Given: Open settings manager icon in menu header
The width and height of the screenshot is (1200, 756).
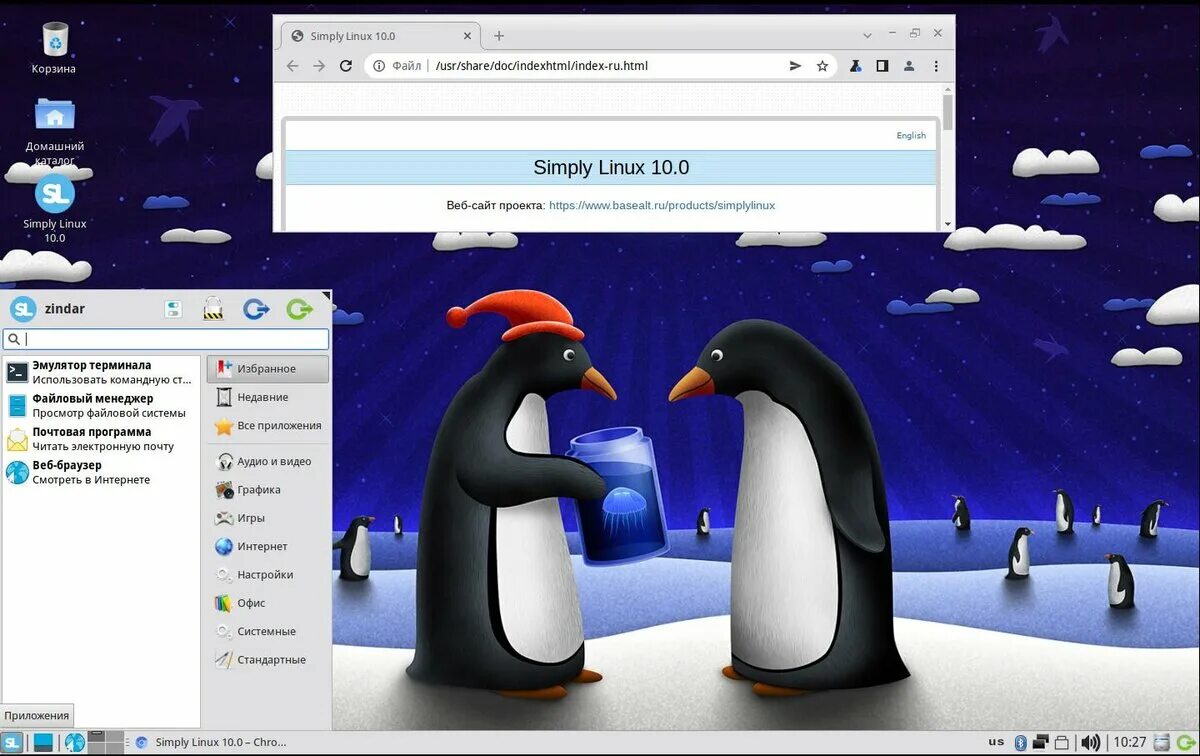Looking at the screenshot, I should (173, 309).
